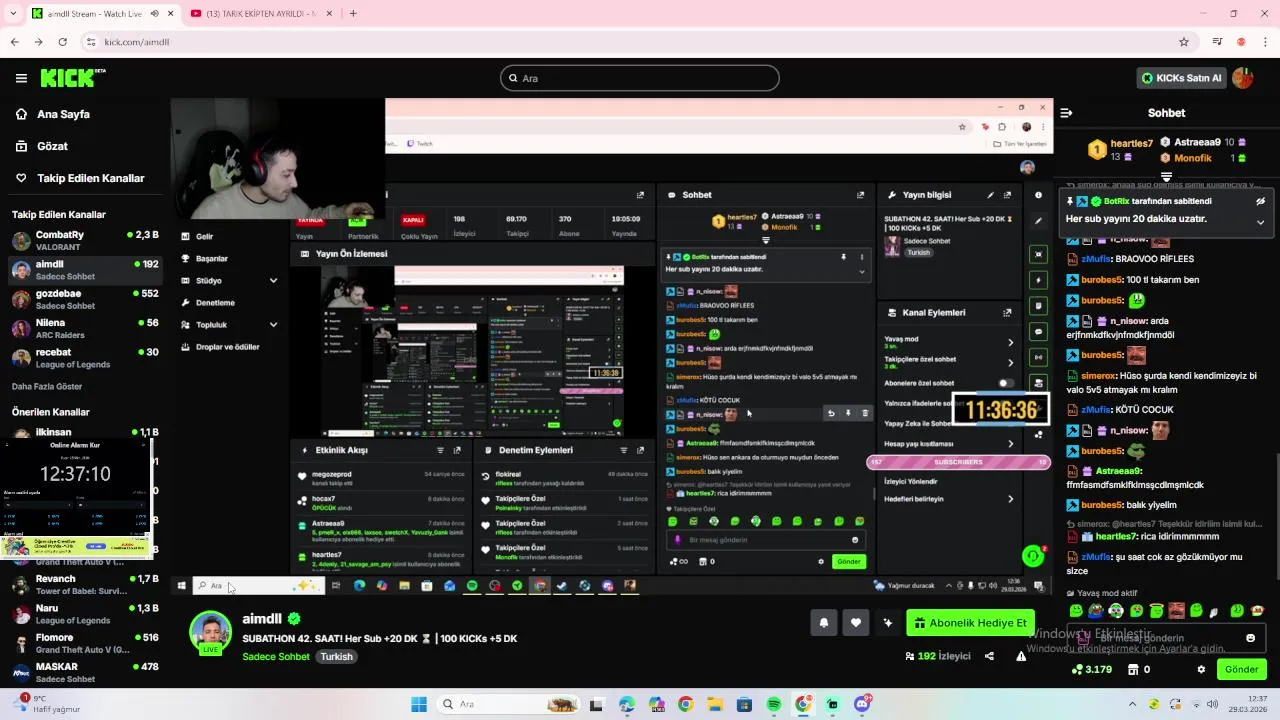The width and height of the screenshot is (1280, 720).
Task: Bookmark this page with star
Action: coord(1184,42)
